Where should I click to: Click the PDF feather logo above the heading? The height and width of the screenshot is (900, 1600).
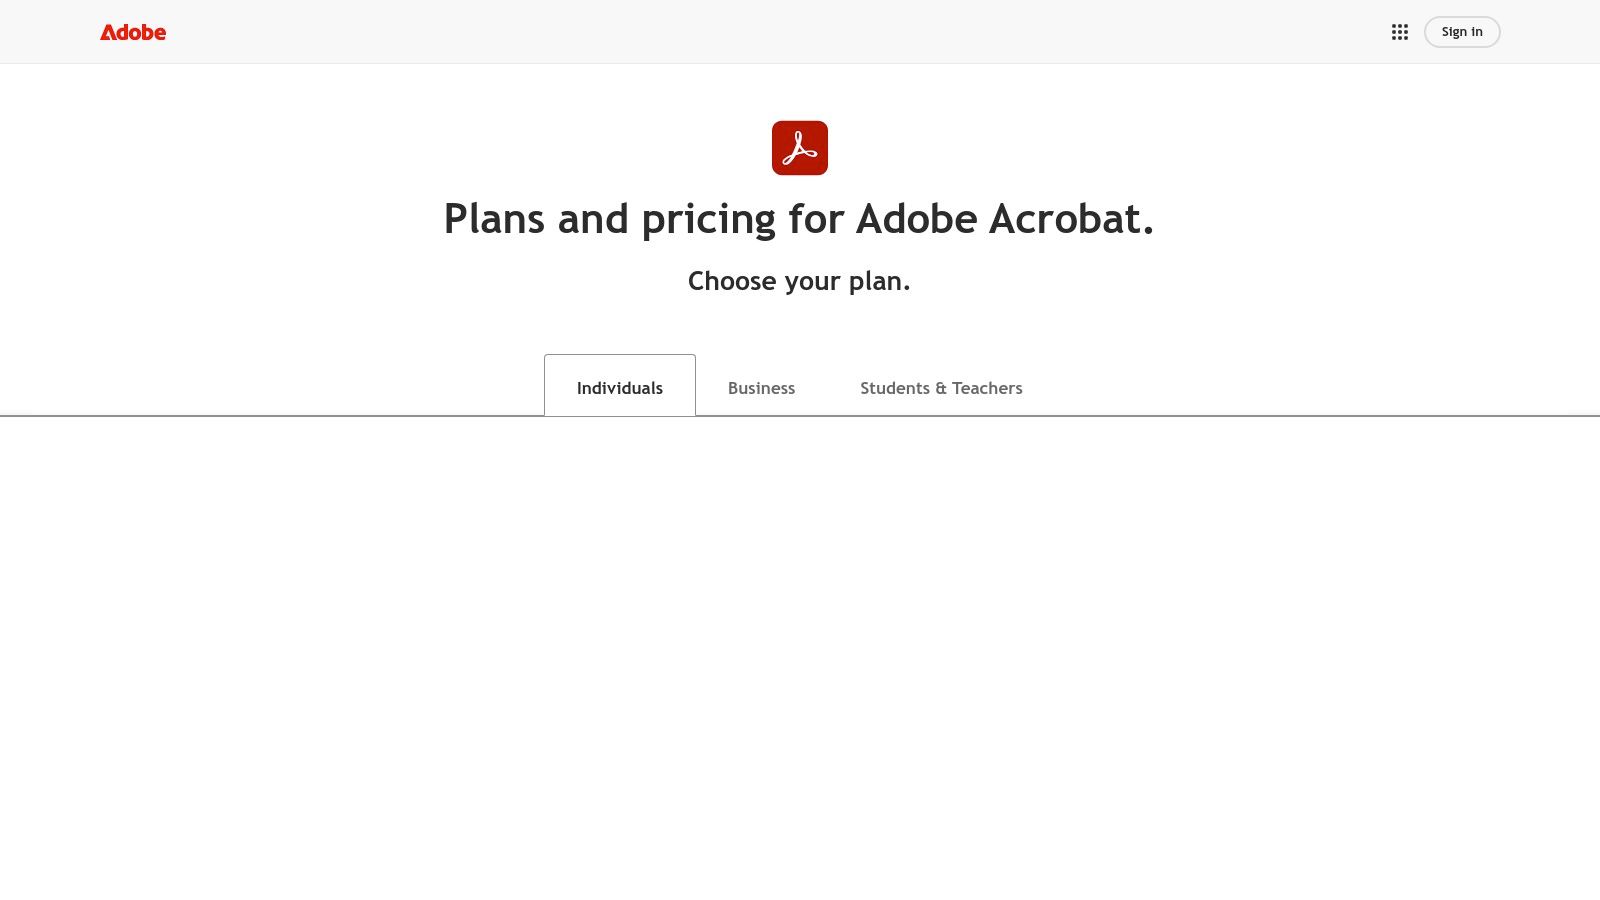[800, 147]
